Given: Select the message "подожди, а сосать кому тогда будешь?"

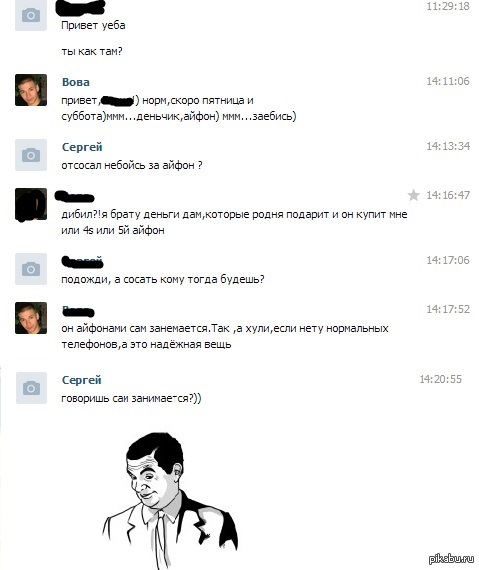Looking at the screenshot, I should point(163,280).
